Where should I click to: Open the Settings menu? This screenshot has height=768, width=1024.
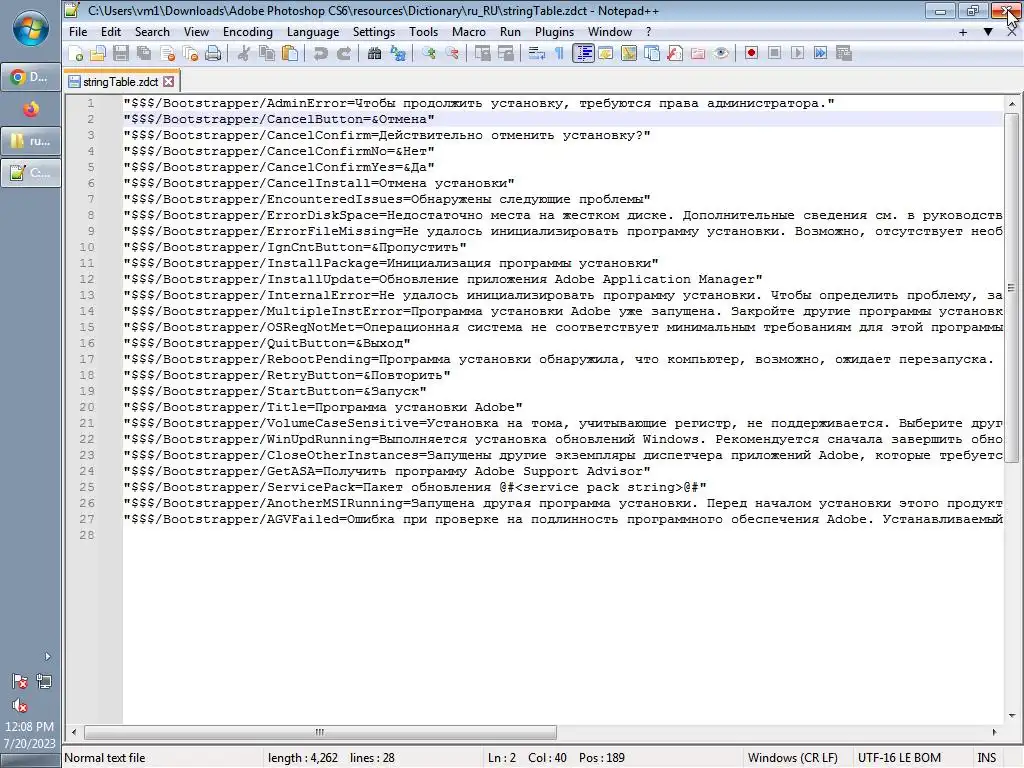374,32
